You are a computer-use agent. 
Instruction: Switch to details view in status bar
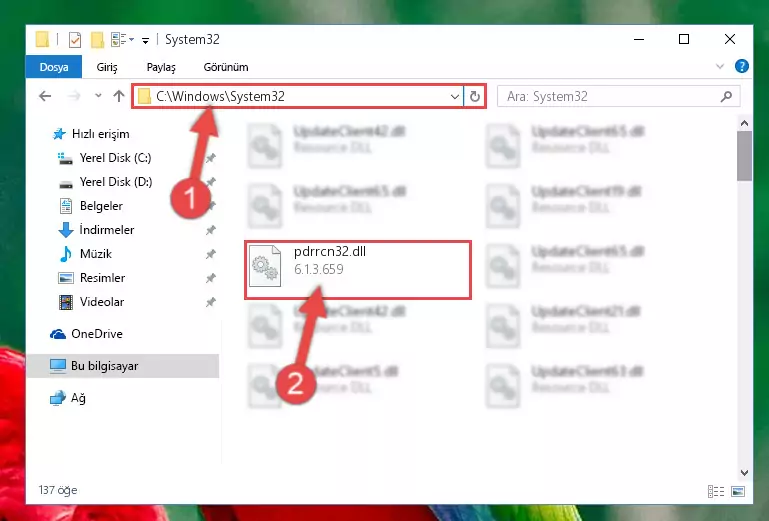pyautogui.click(x=716, y=491)
